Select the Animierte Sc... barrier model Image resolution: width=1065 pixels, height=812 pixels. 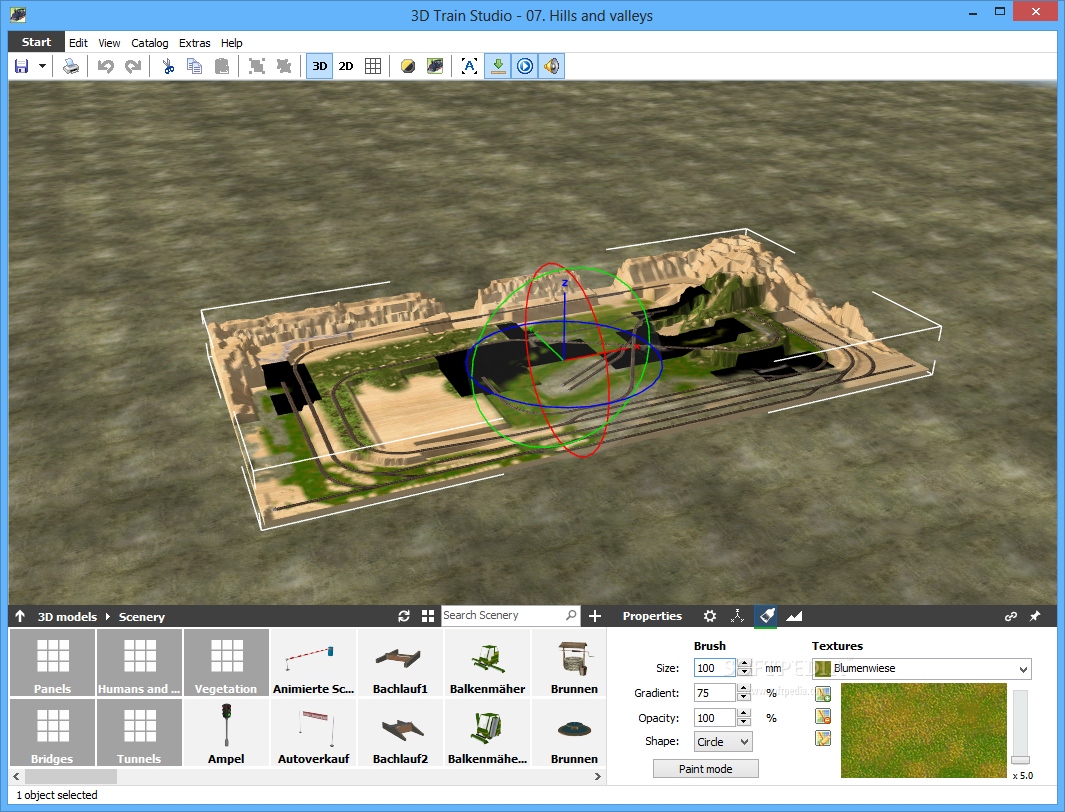coord(313,663)
